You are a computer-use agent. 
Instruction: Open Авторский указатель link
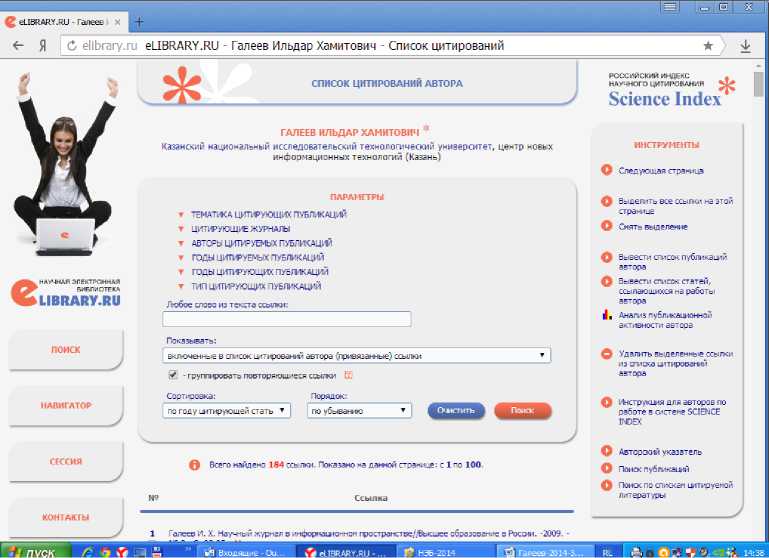pos(660,452)
